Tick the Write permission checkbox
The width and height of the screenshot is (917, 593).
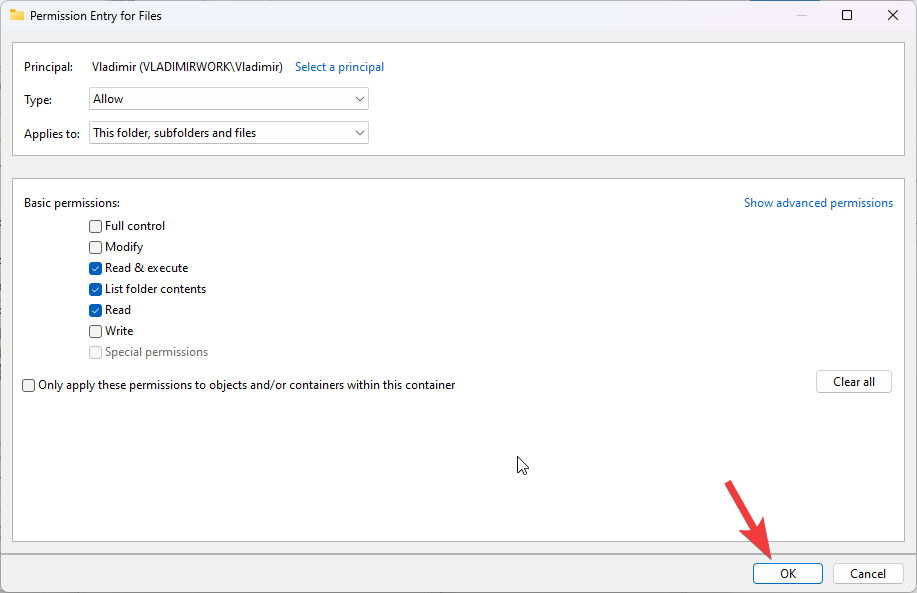click(x=96, y=331)
